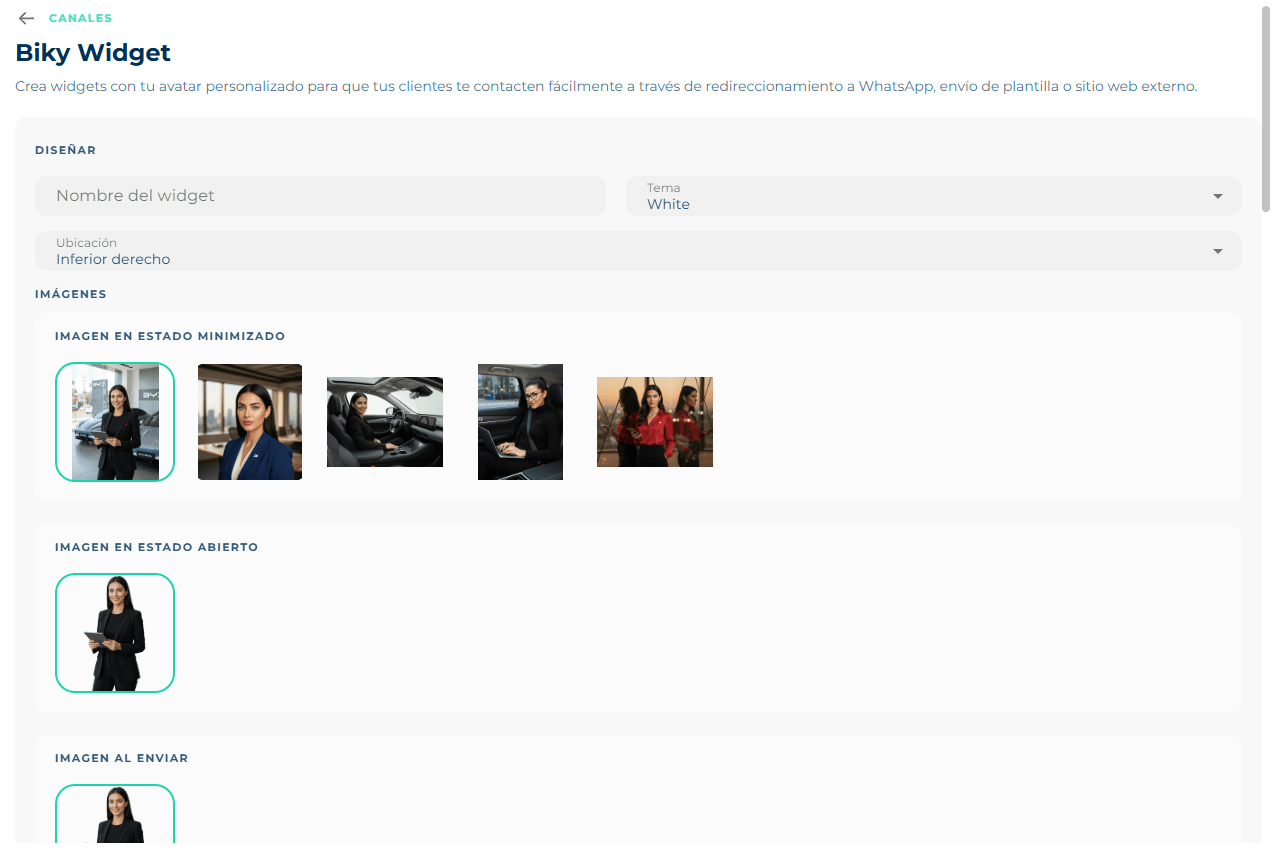The image size is (1286, 850).
Task: Click the IMAGEN AL ENVIAR label
Action: click(121, 758)
